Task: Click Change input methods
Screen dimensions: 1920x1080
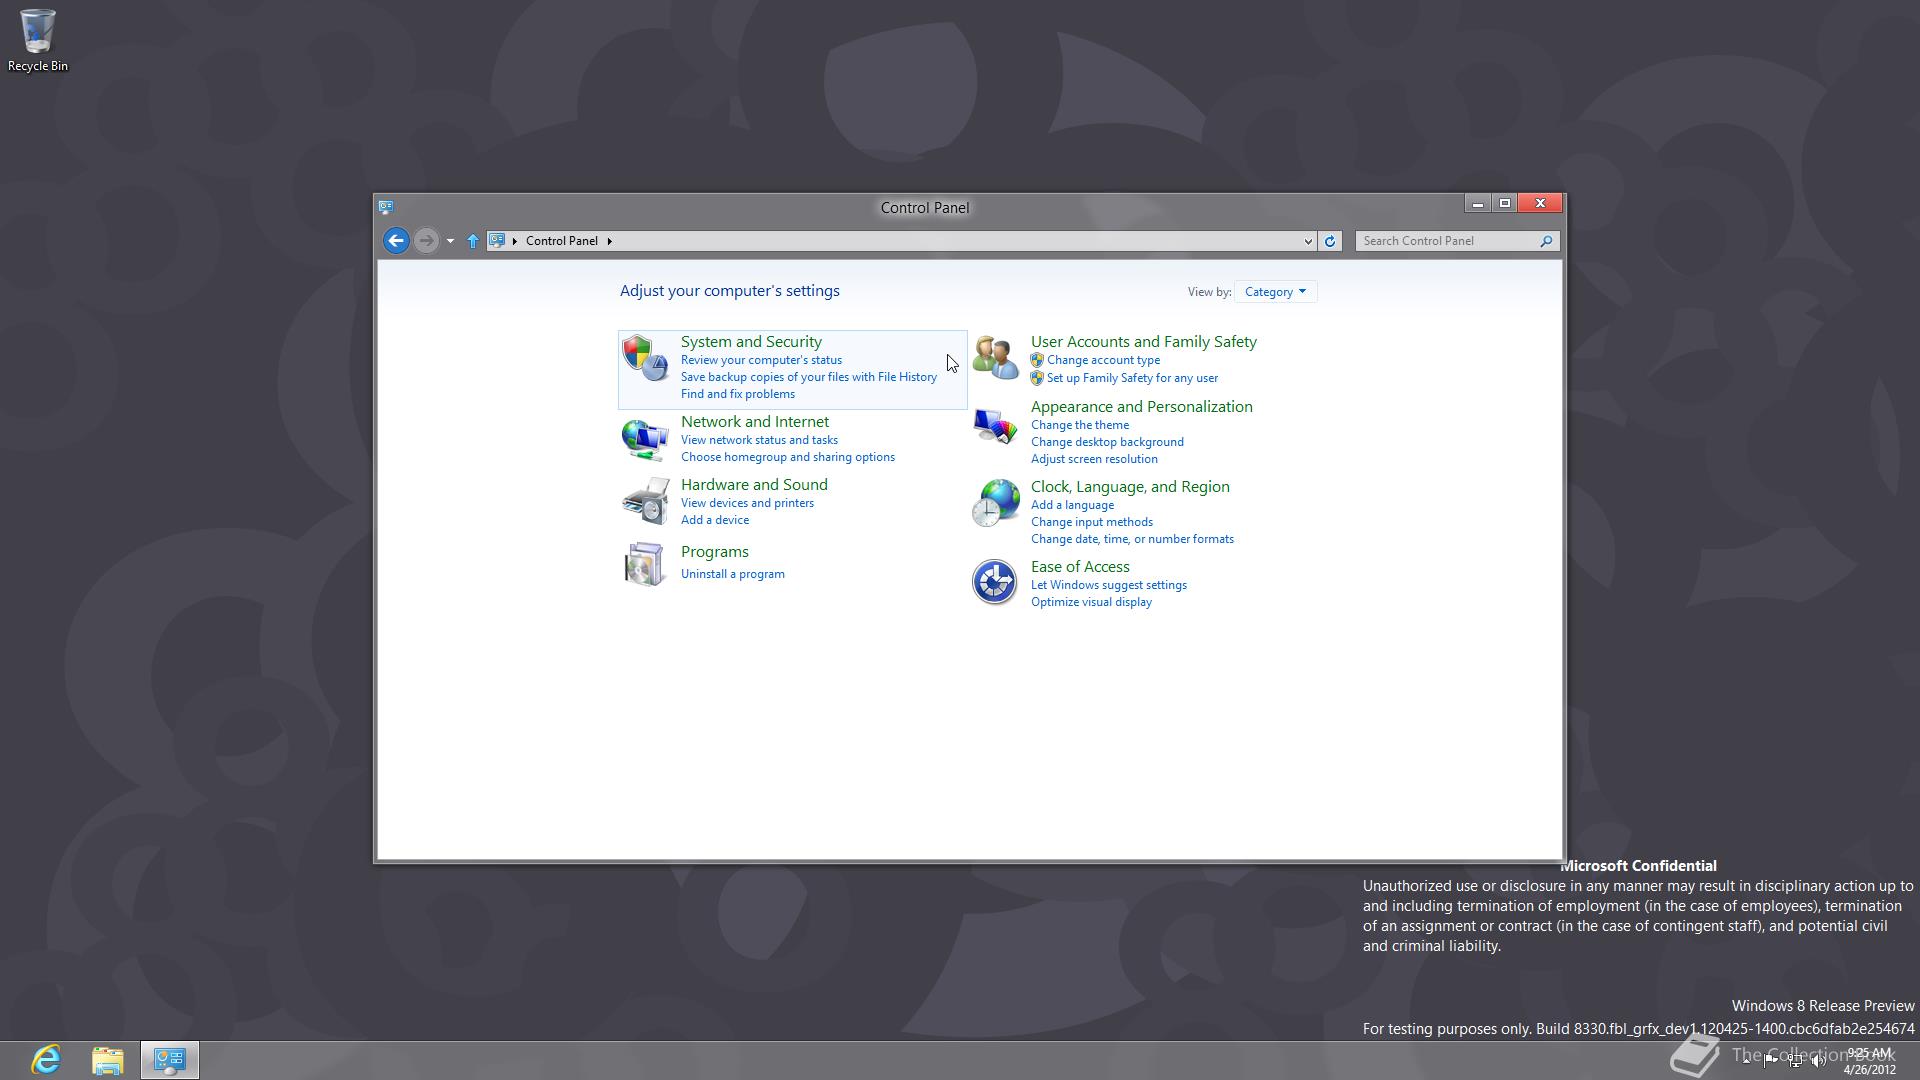Action: 1092,522
